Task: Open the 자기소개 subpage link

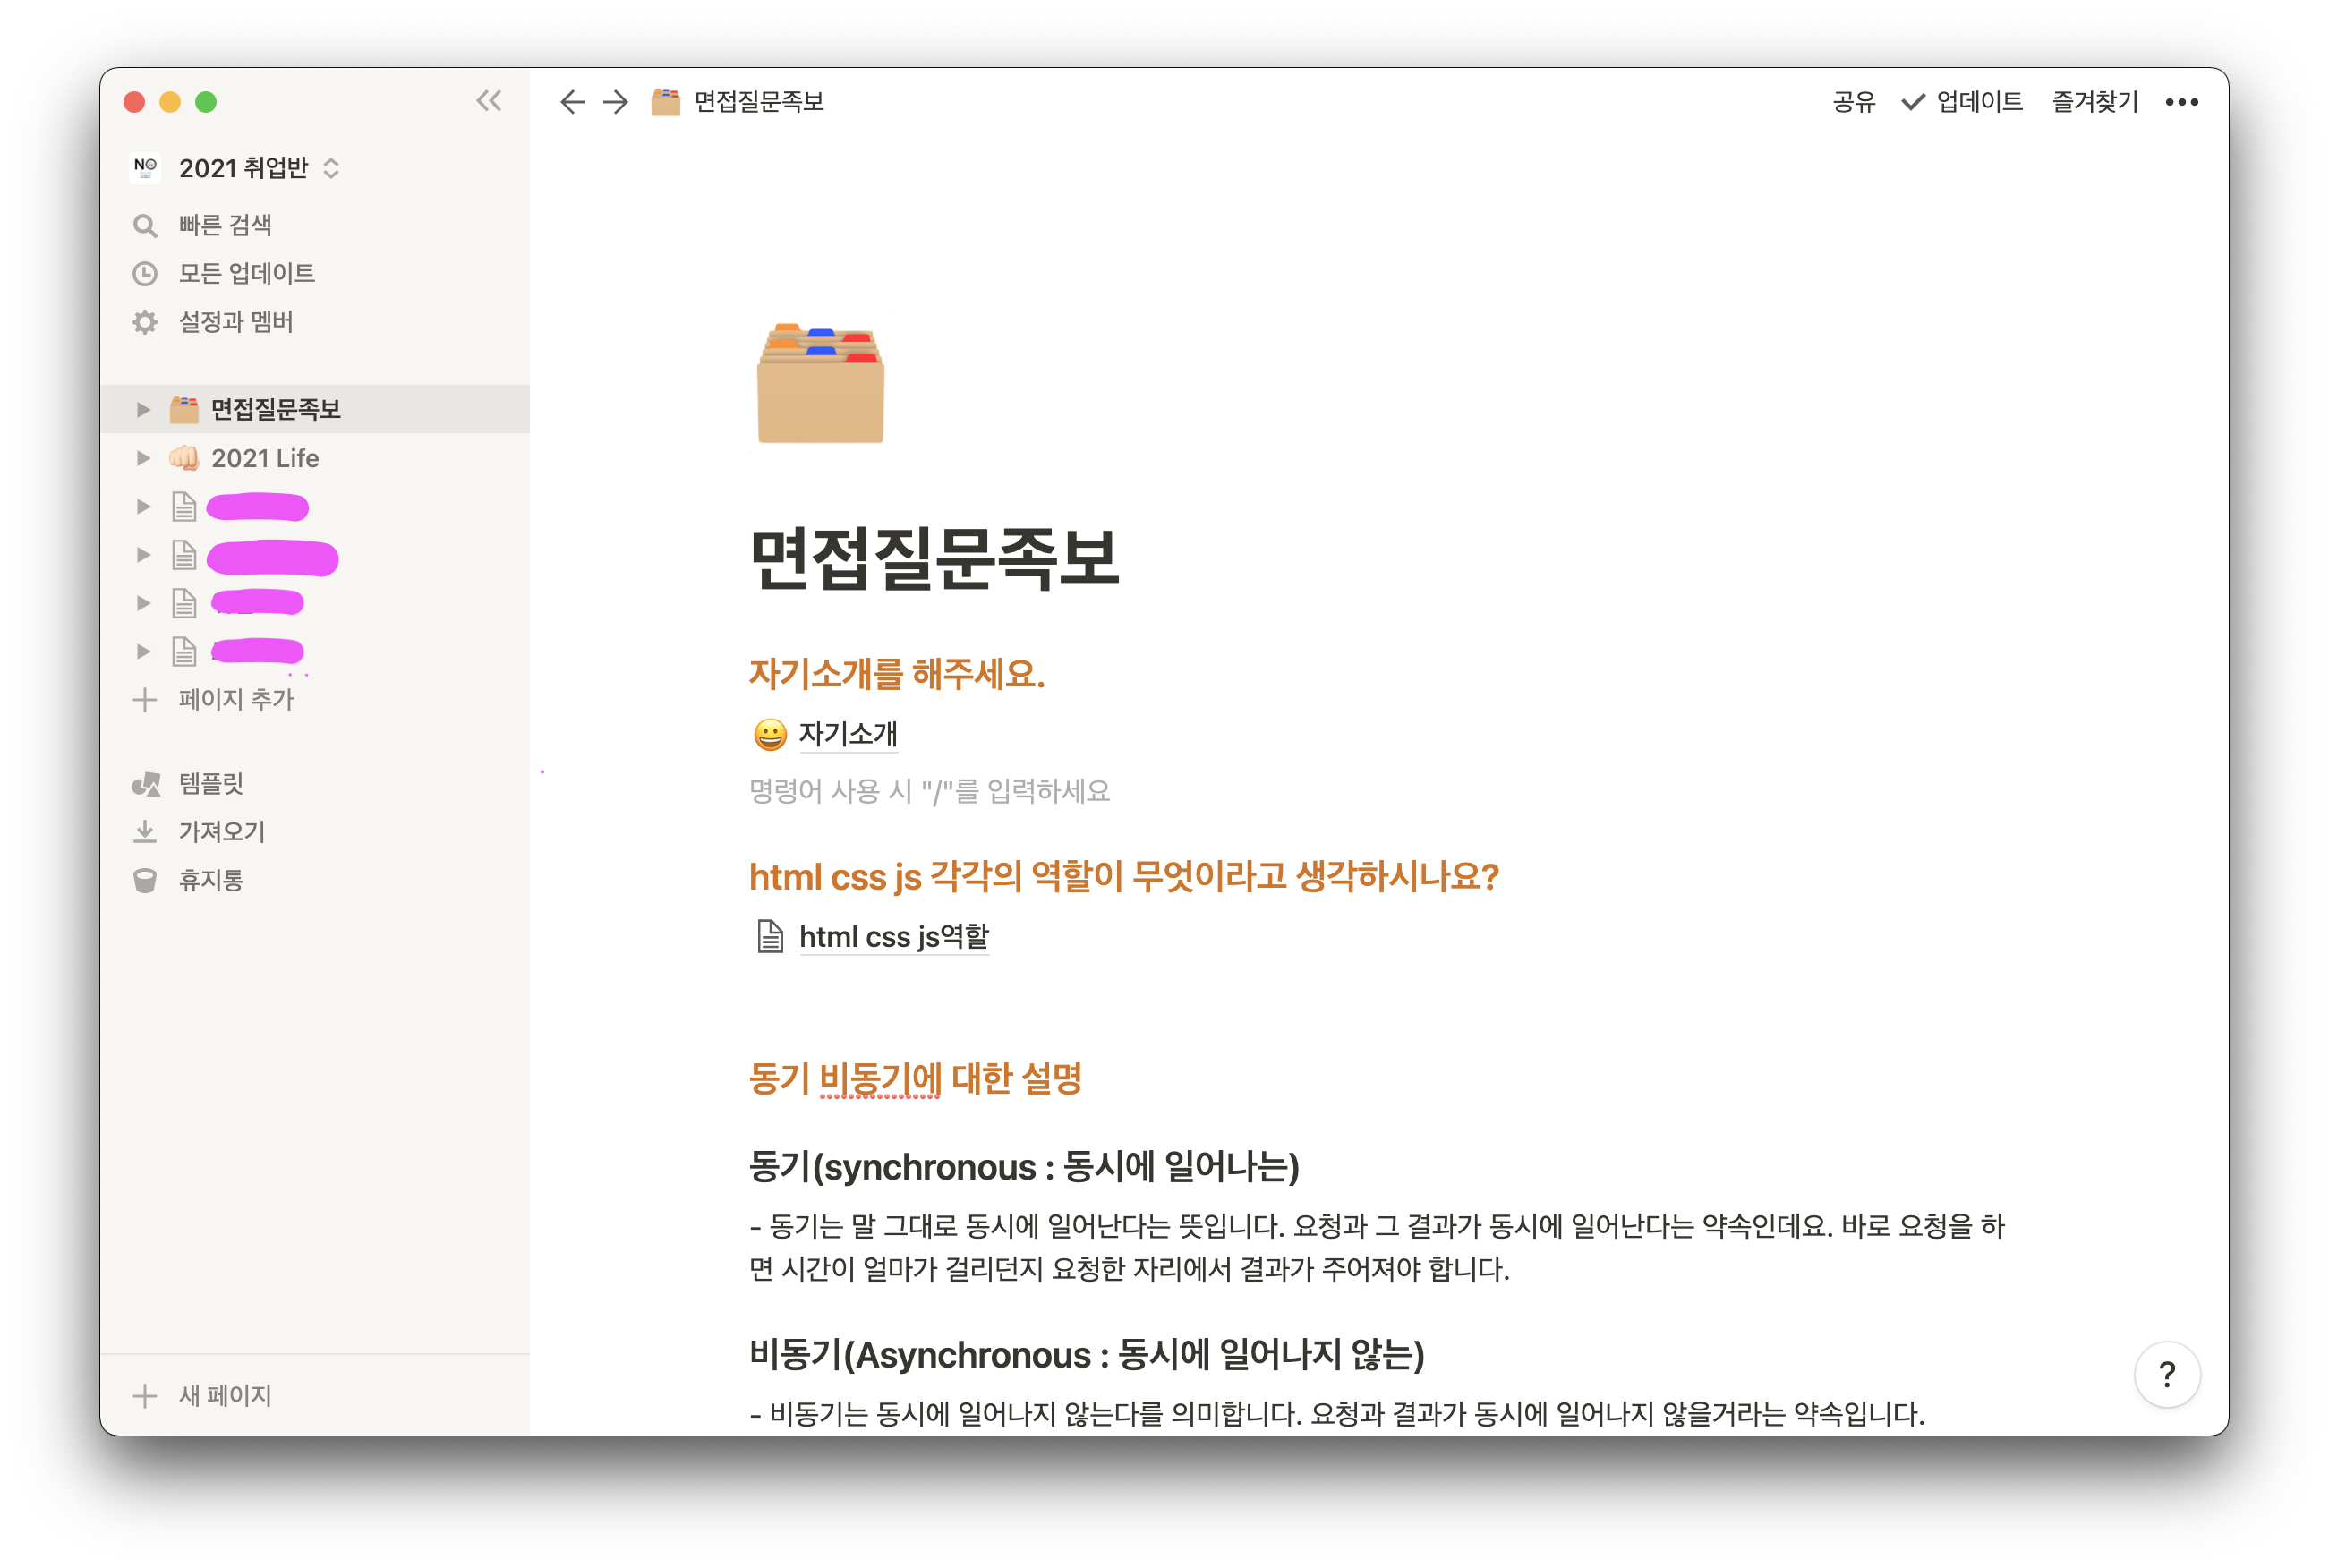Action: pos(847,734)
